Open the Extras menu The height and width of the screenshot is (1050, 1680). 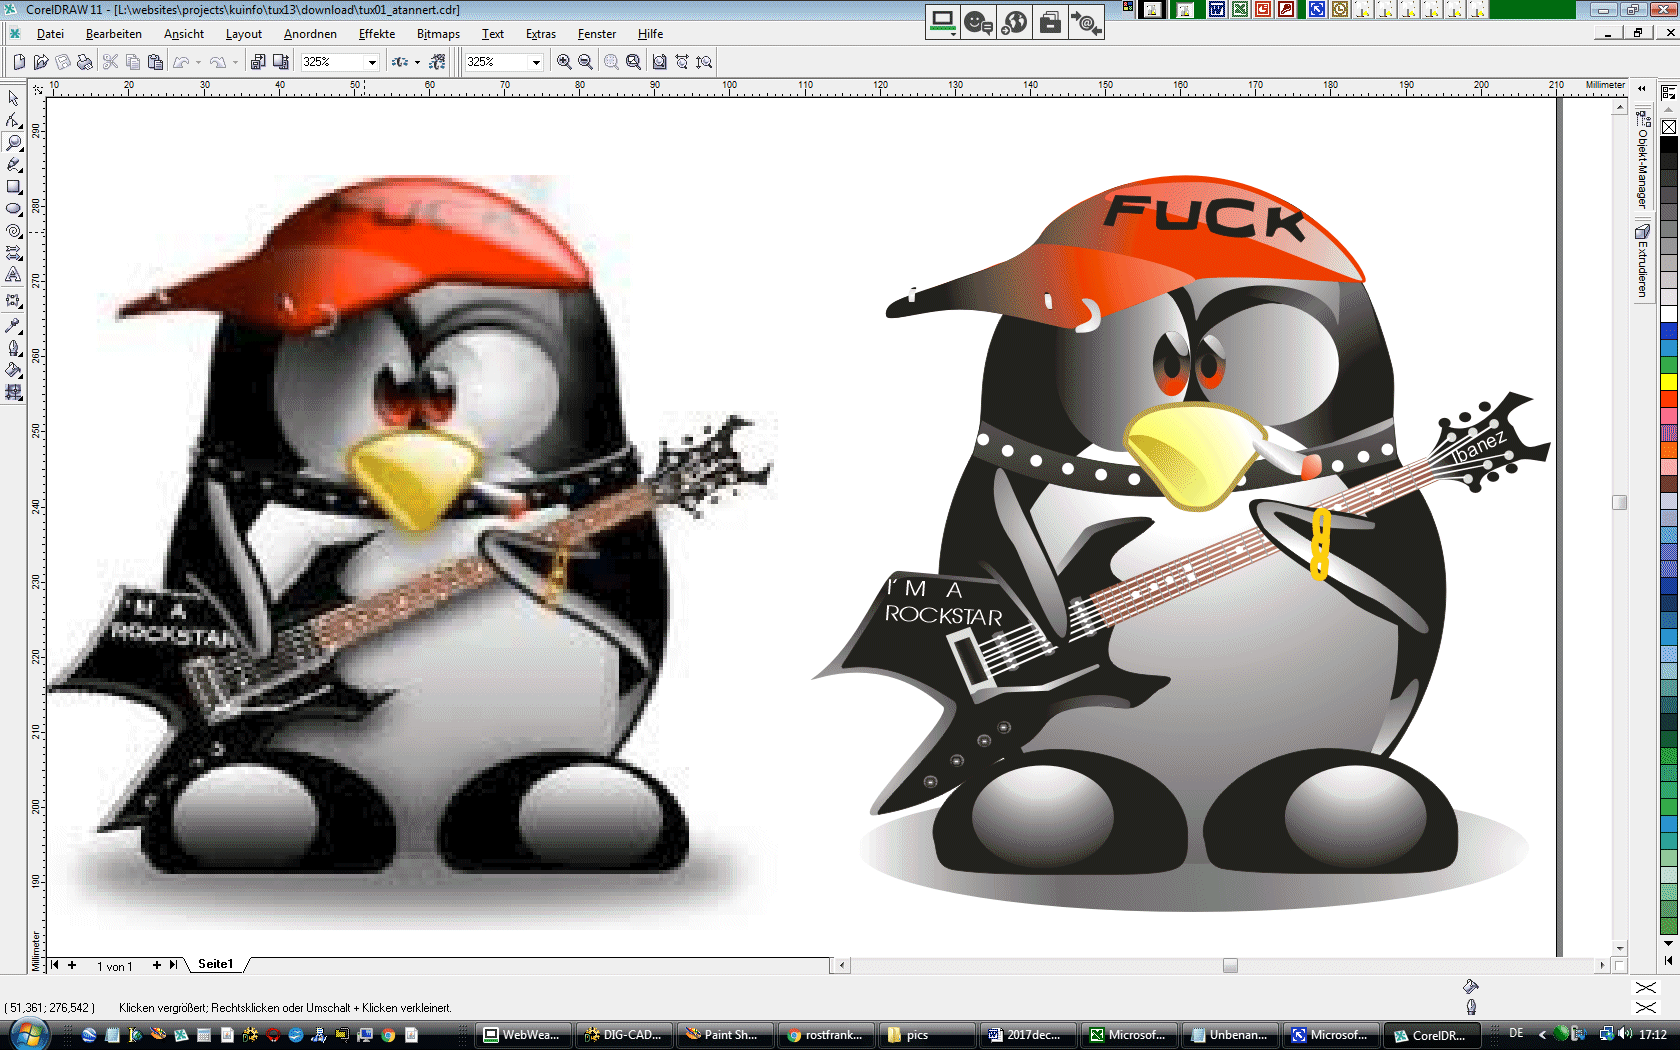(541, 34)
